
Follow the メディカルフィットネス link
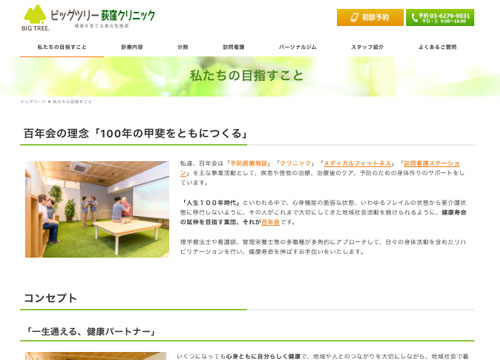coord(357,163)
